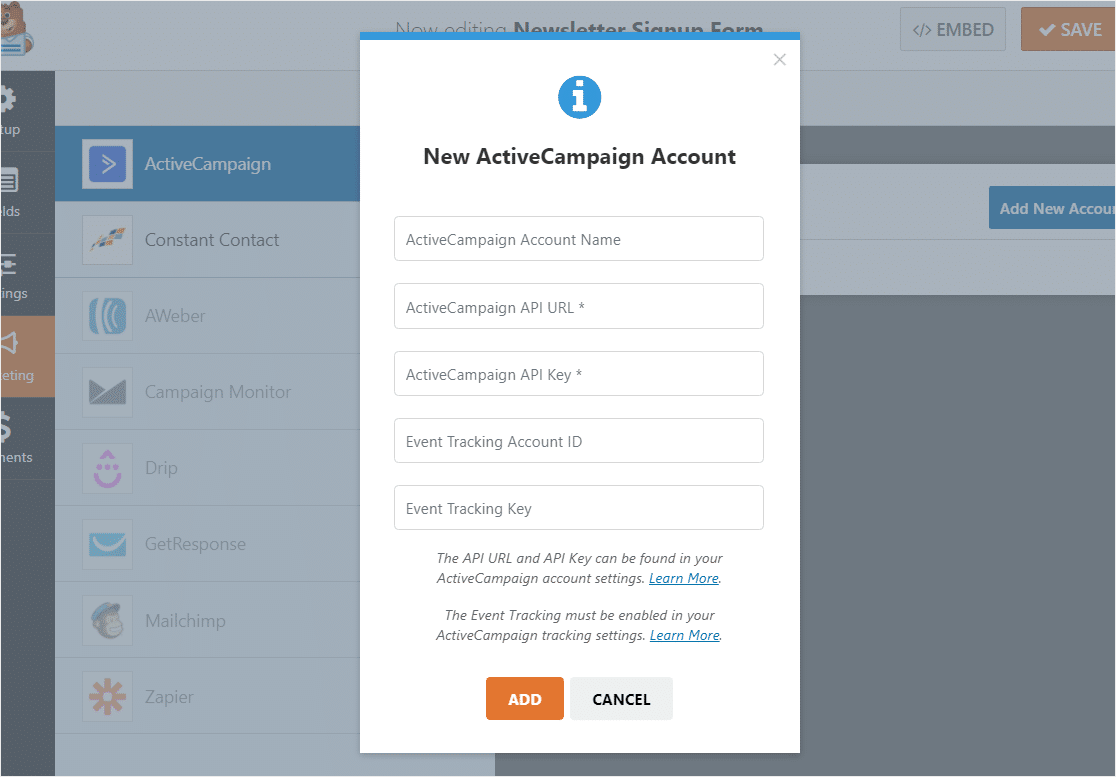Select the Mailchimp monkey icon

click(107, 619)
